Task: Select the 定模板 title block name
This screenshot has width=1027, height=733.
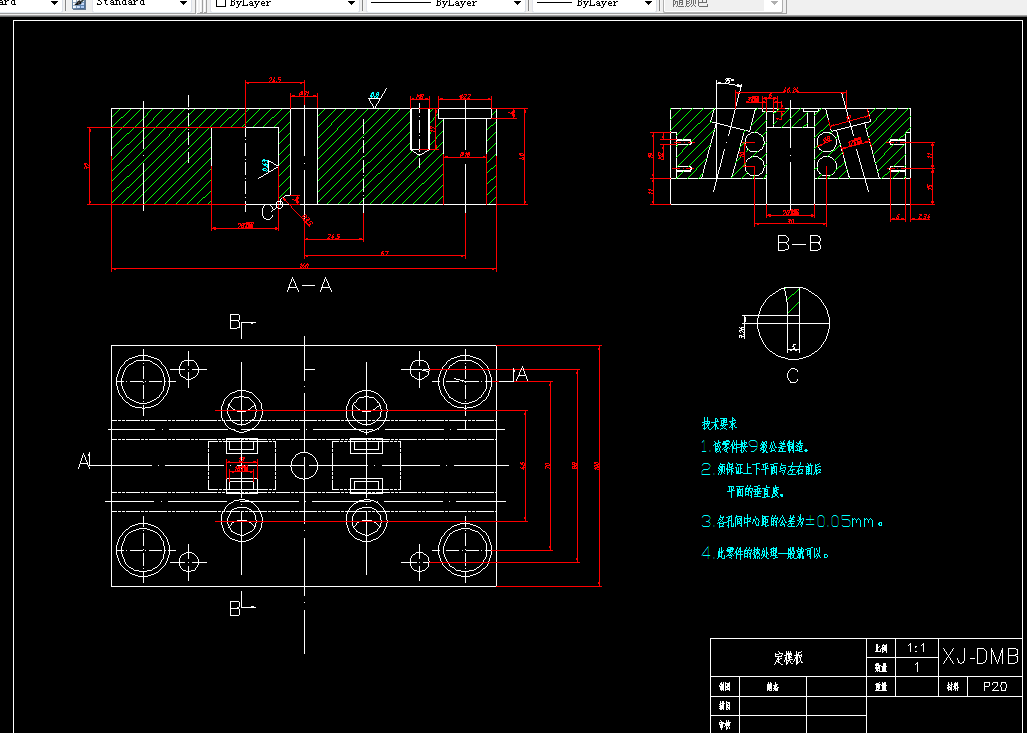Action: click(788, 658)
